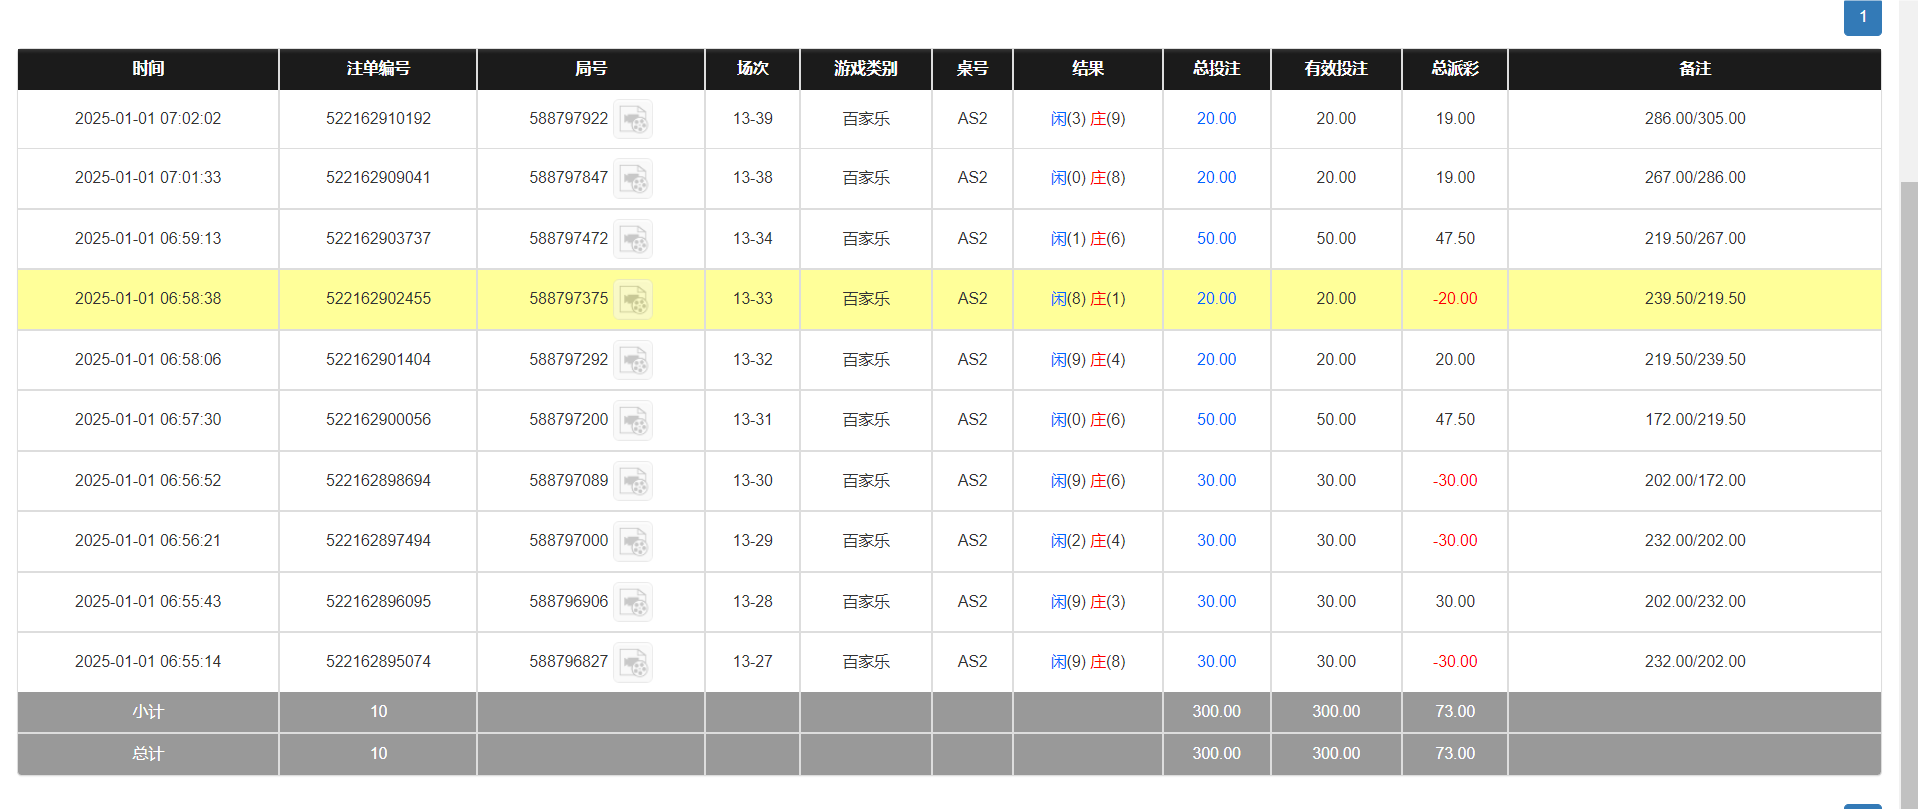This screenshot has width=1918, height=809.
Task: Click replay icon for round 588796827
Action: point(633,663)
